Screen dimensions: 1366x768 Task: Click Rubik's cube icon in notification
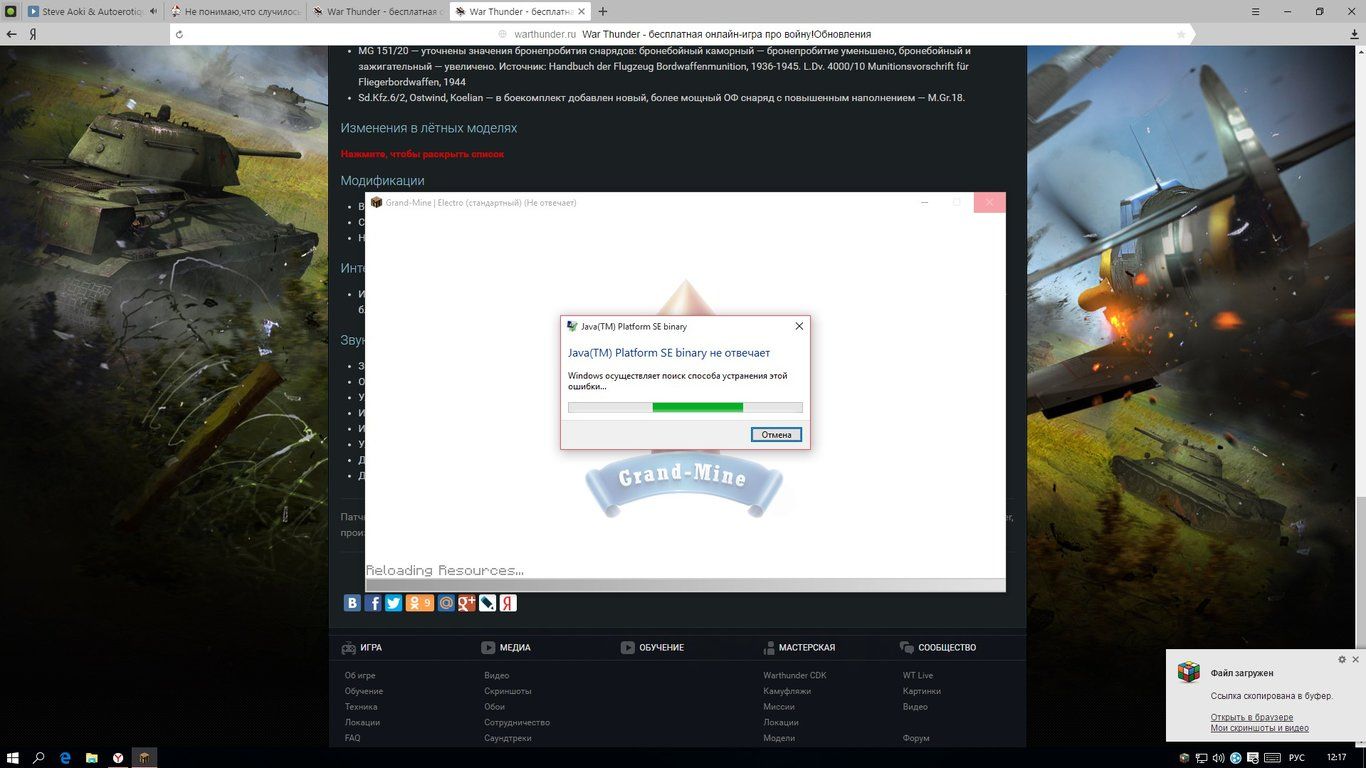(x=1188, y=672)
